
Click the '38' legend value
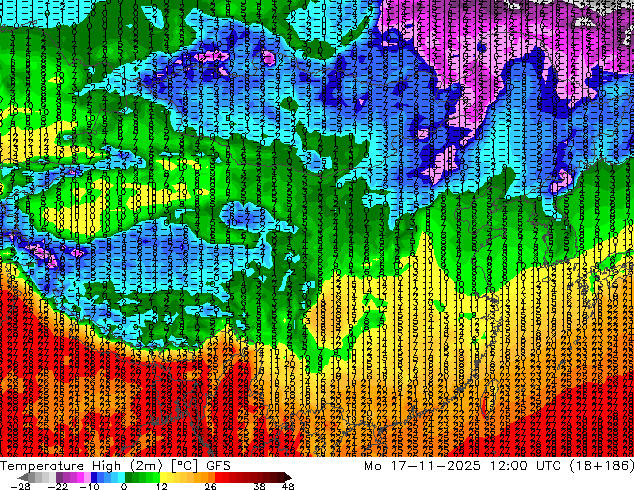(260, 486)
